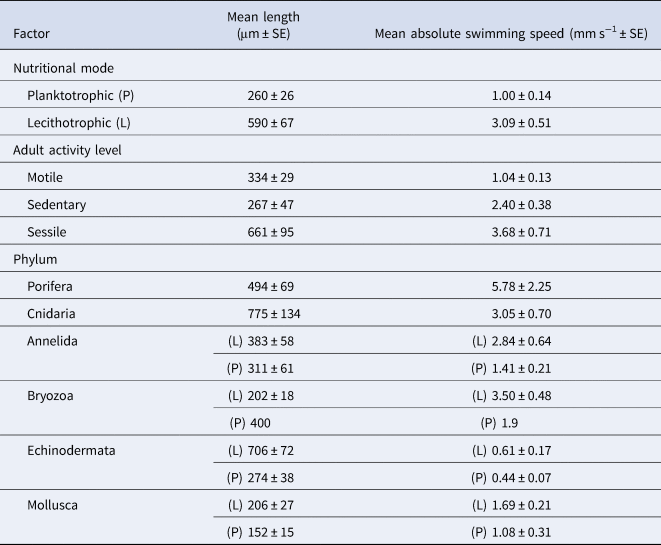Viewport: 661px width, 545px height.
Task: Click the Mean absolute swimming speed header
Action: [510, 36]
